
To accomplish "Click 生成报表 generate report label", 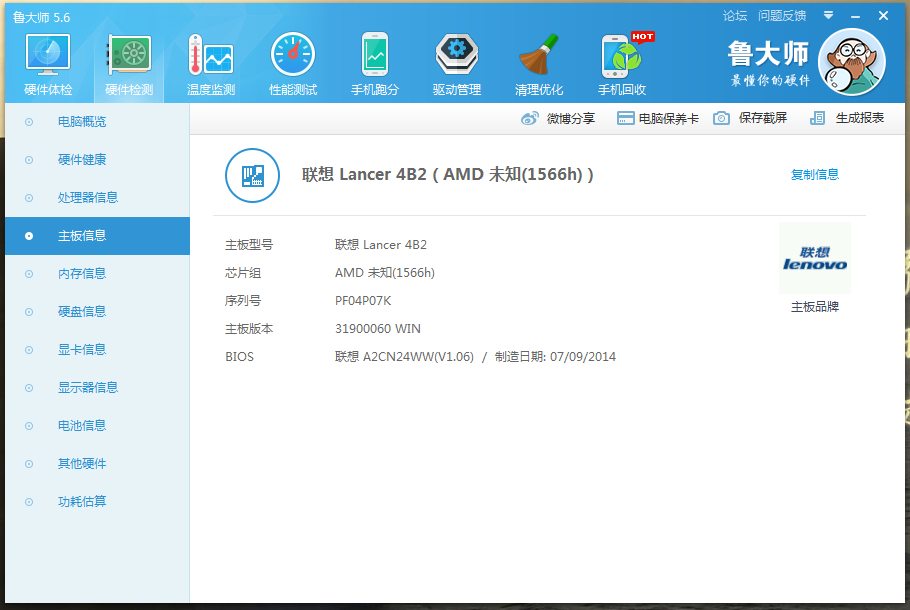I will (x=860, y=118).
